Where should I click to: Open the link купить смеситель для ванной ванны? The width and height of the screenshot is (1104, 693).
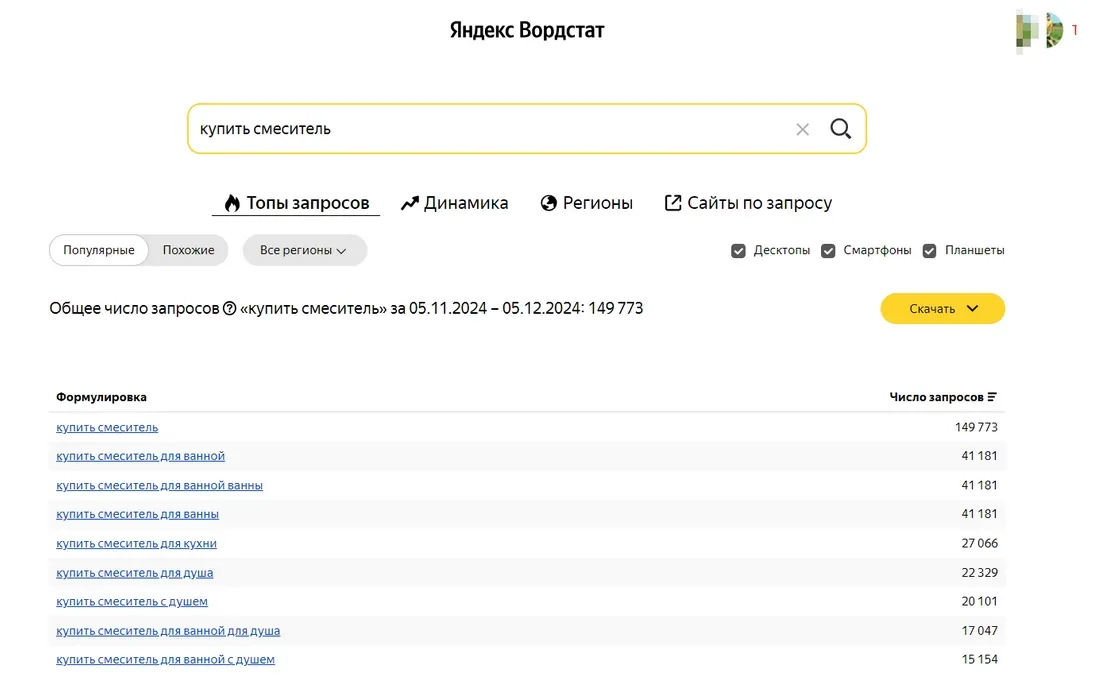160,485
